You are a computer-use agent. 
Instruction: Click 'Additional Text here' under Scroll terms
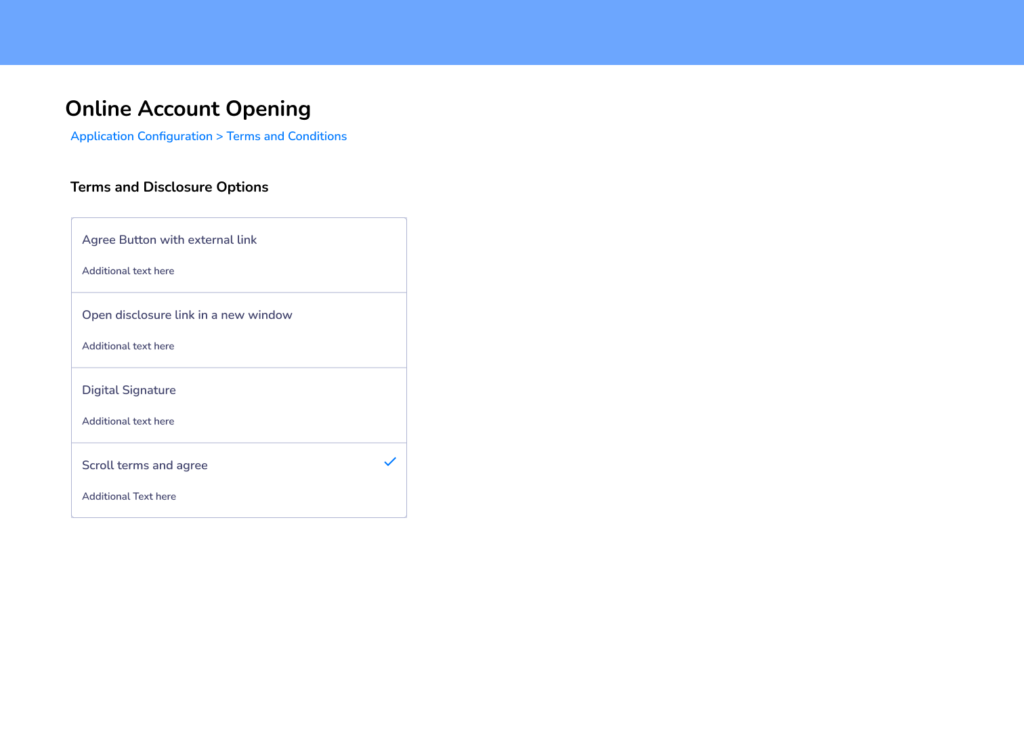[x=129, y=496]
